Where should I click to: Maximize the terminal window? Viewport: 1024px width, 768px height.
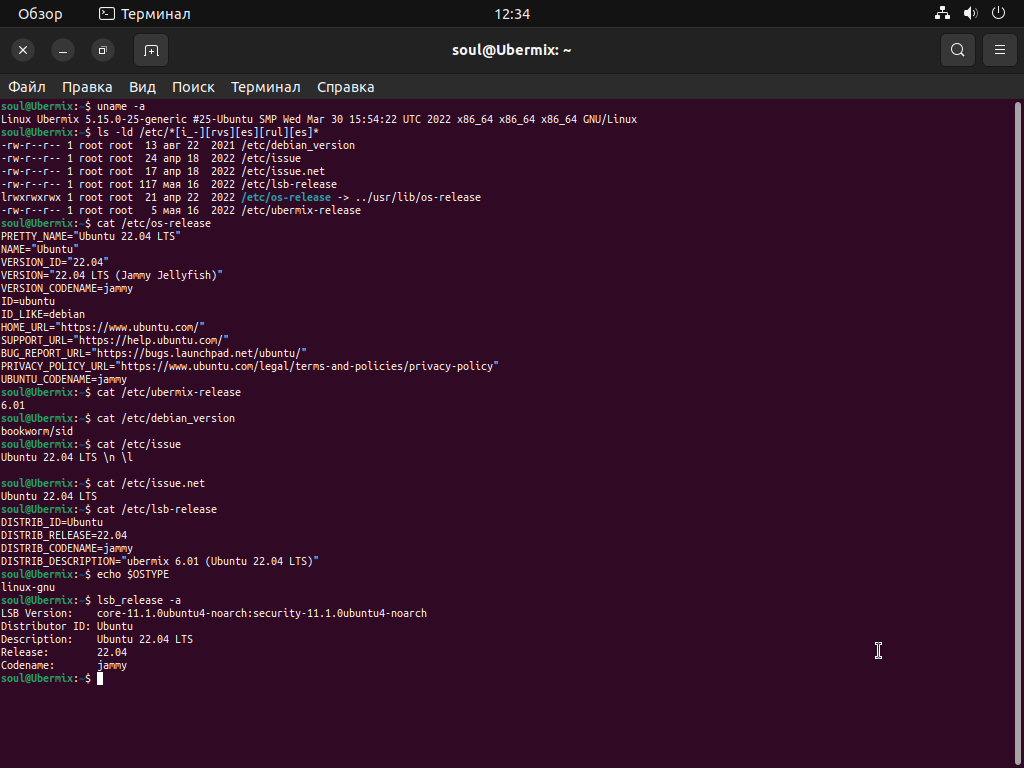(103, 50)
